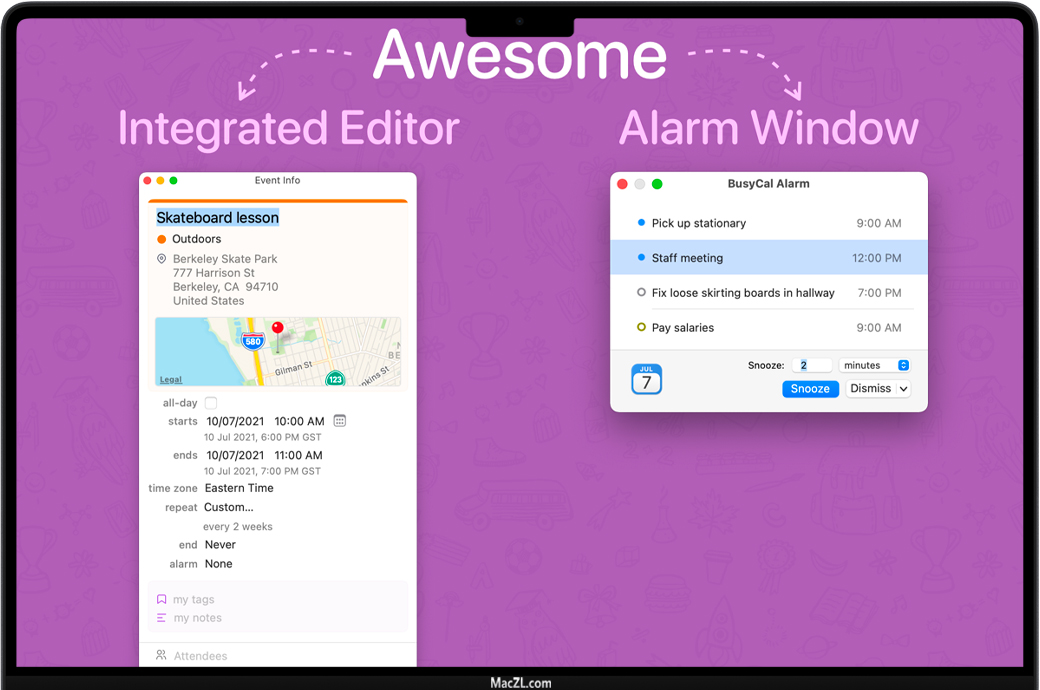This screenshot has width=1040, height=690.
Task: Click the my tags bookmark icon
Action: pyautogui.click(x=161, y=600)
